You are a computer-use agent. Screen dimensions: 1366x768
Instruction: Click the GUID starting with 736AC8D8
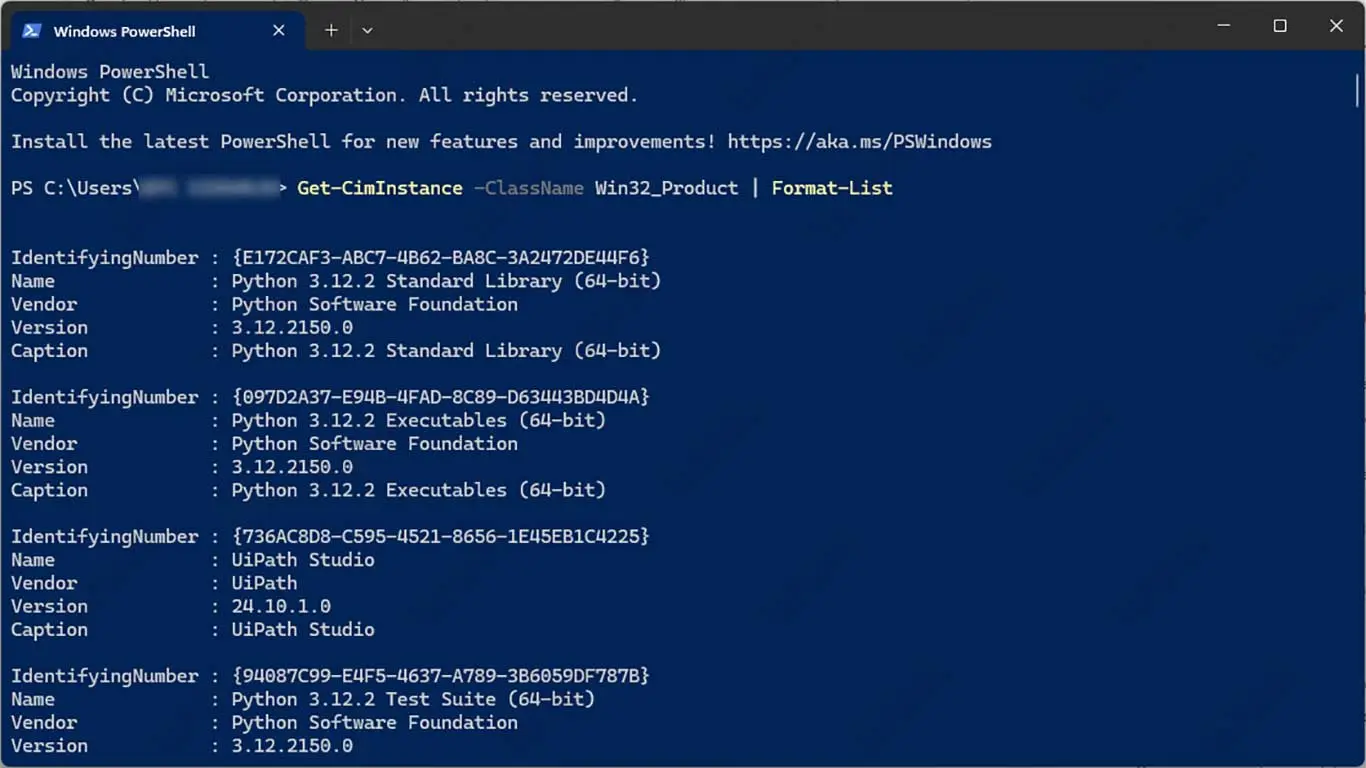click(x=440, y=537)
